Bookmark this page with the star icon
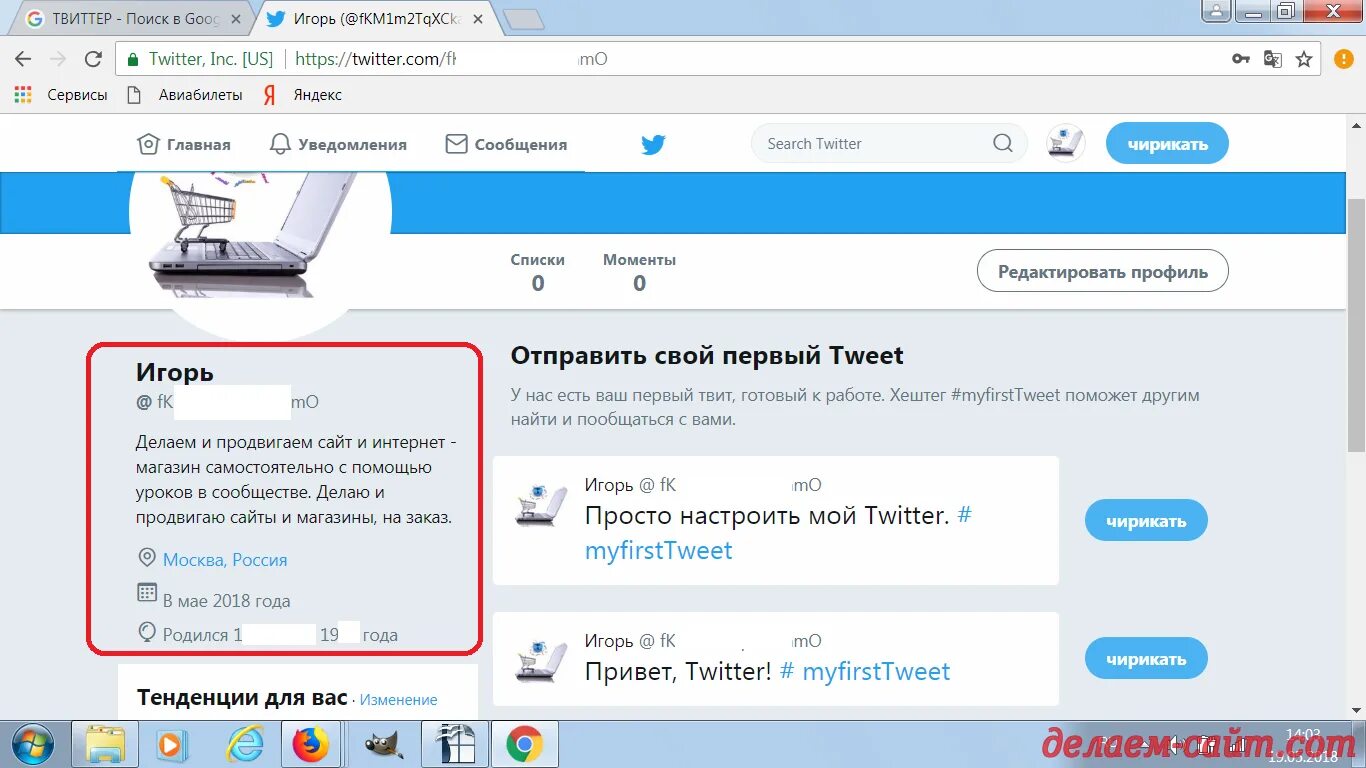Screen dimensions: 1366x768 1304,59
